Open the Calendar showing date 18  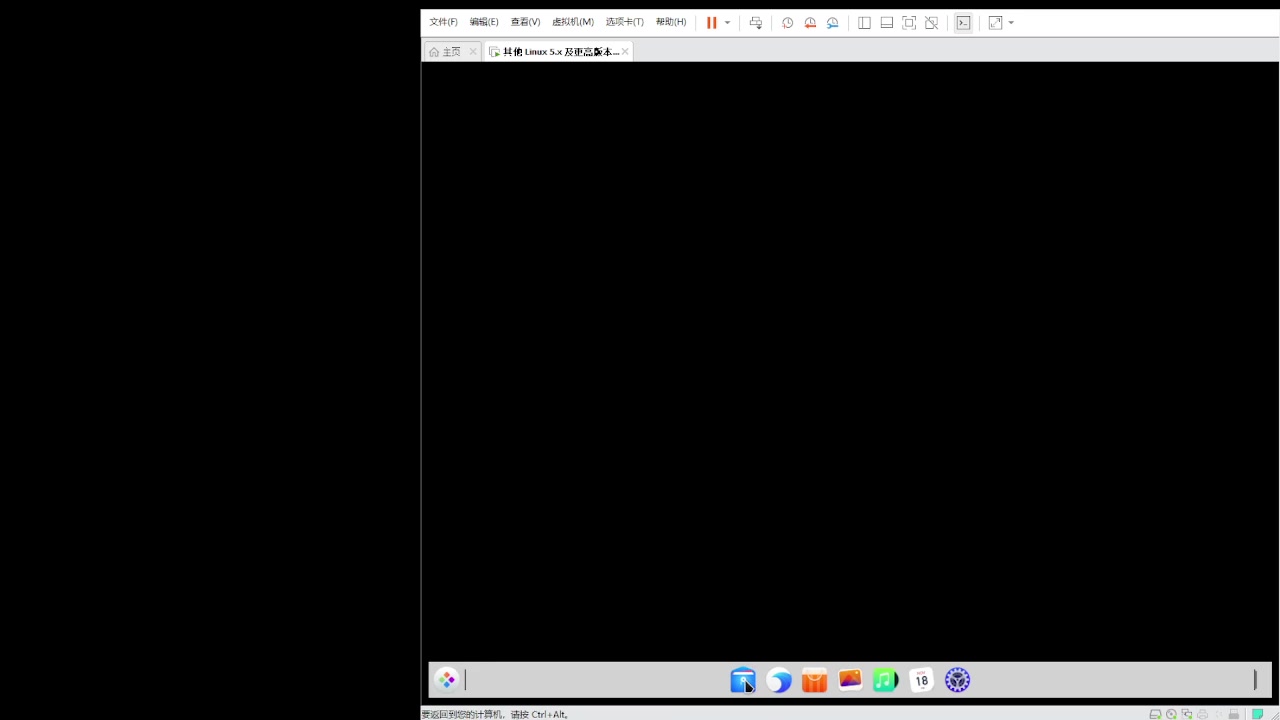920,680
